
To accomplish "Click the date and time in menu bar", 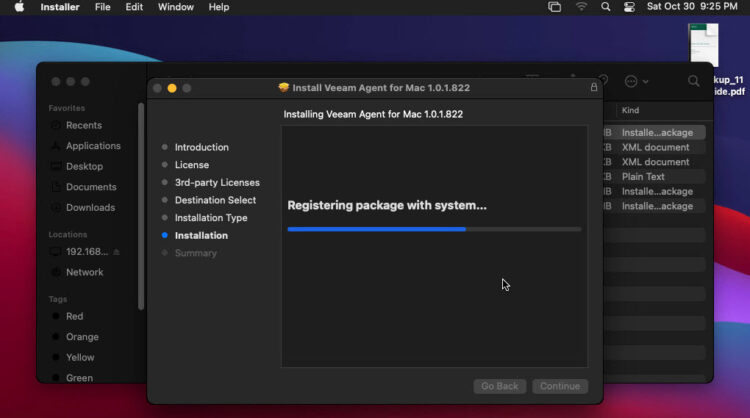I will pyautogui.click(x=692, y=7).
